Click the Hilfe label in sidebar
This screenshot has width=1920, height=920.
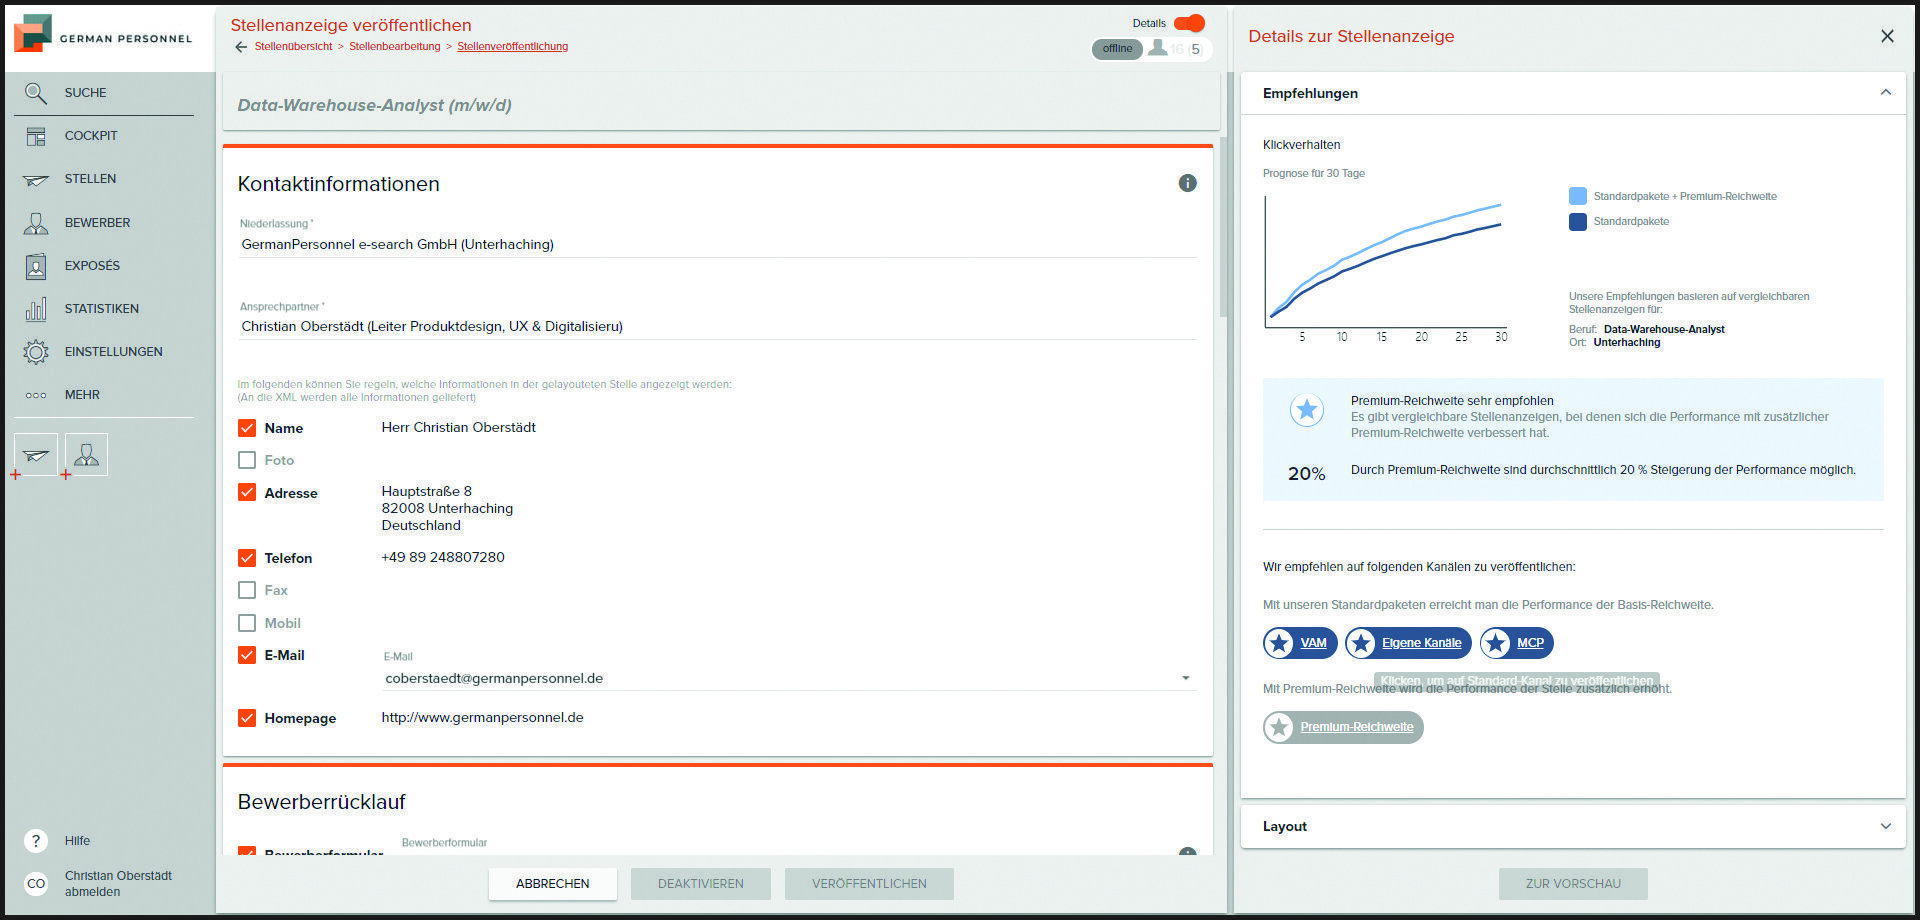coord(77,841)
